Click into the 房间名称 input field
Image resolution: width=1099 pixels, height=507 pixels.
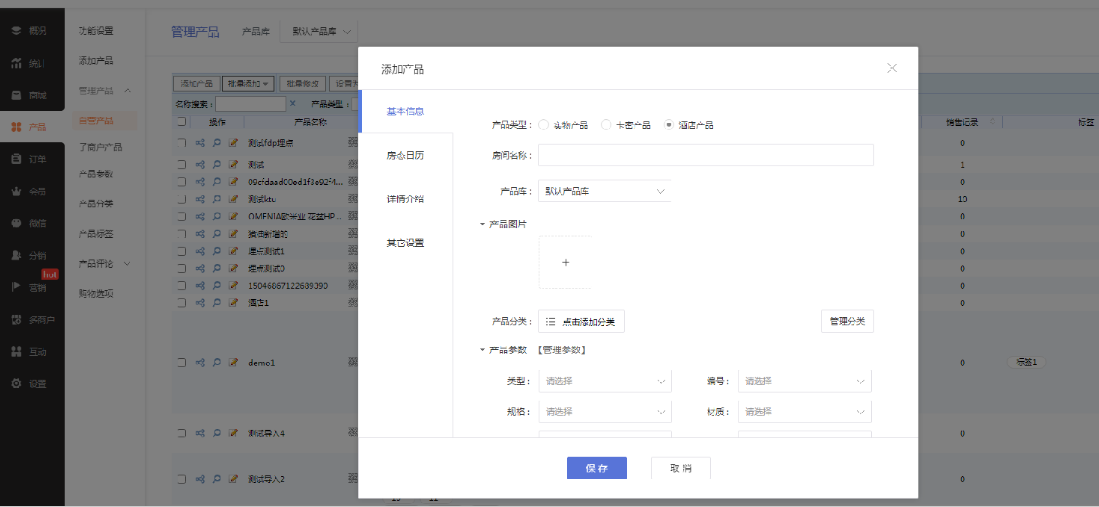706,155
